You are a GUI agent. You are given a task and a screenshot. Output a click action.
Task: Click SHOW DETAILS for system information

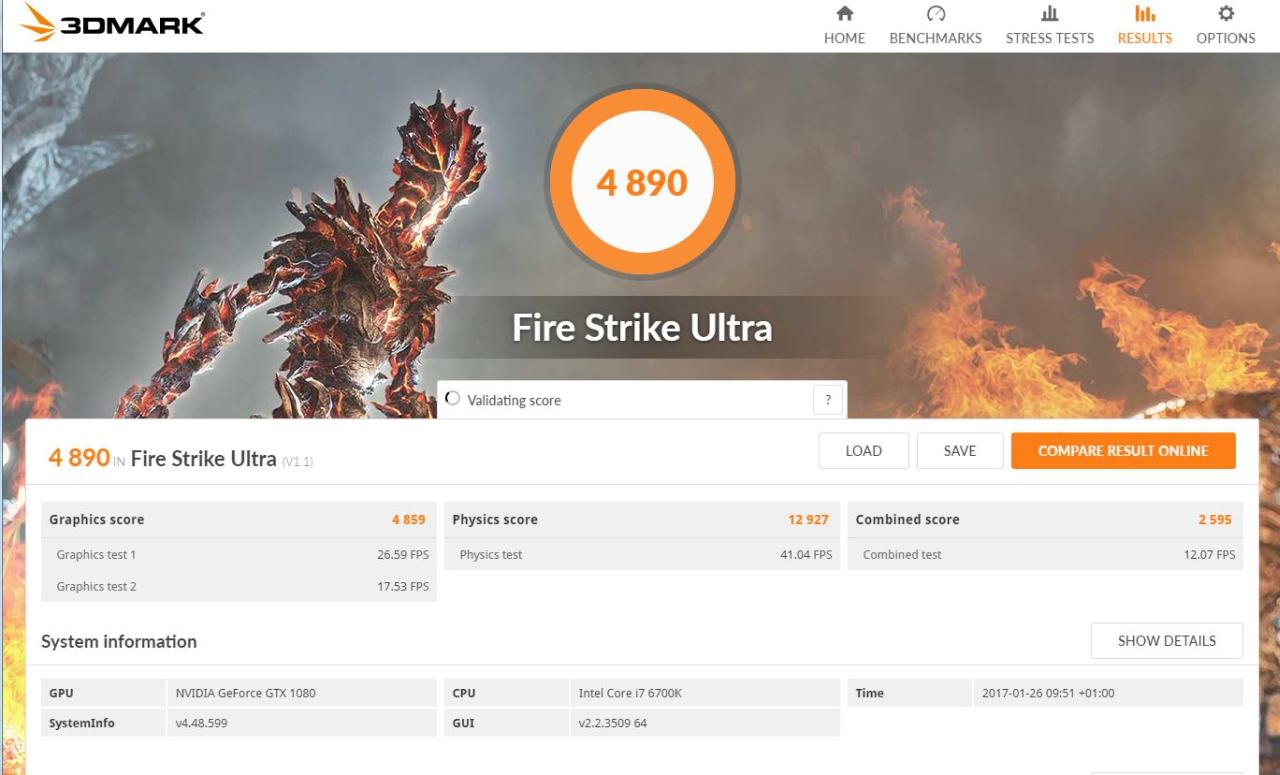point(1167,641)
